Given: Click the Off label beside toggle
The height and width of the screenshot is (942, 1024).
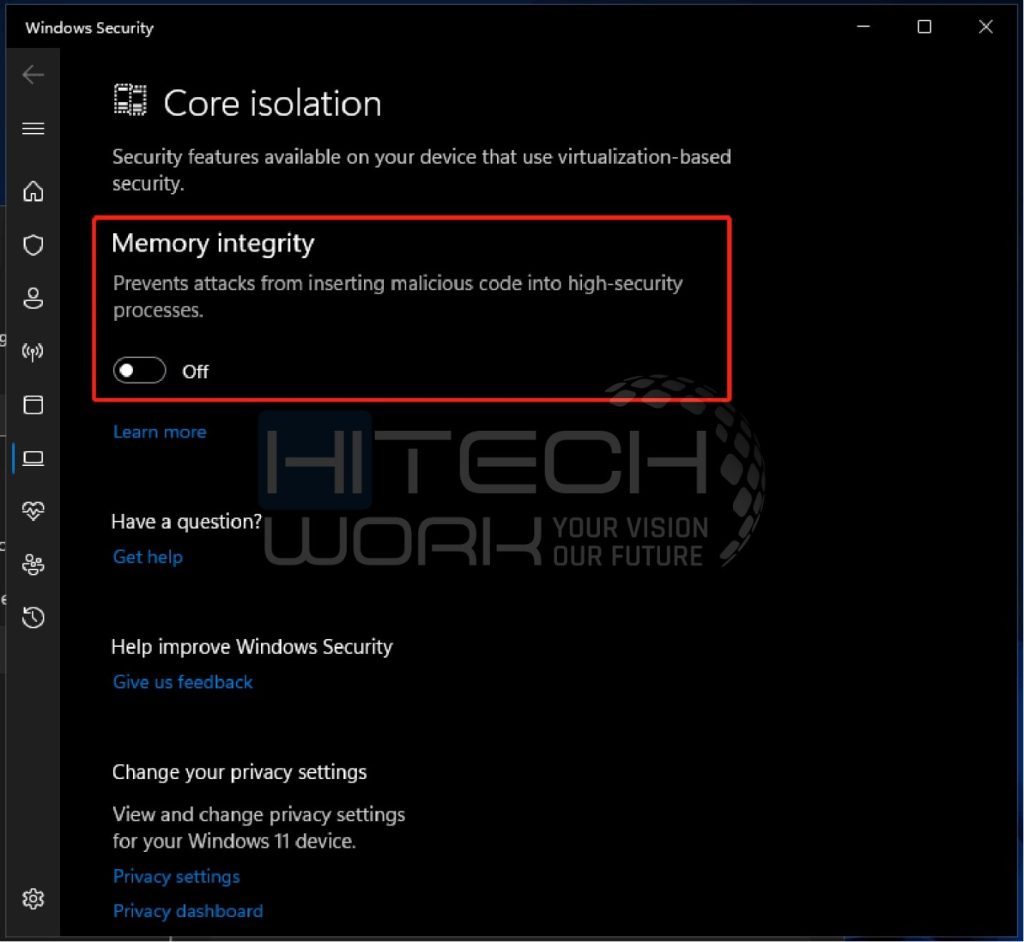Looking at the screenshot, I should pyautogui.click(x=195, y=371).
